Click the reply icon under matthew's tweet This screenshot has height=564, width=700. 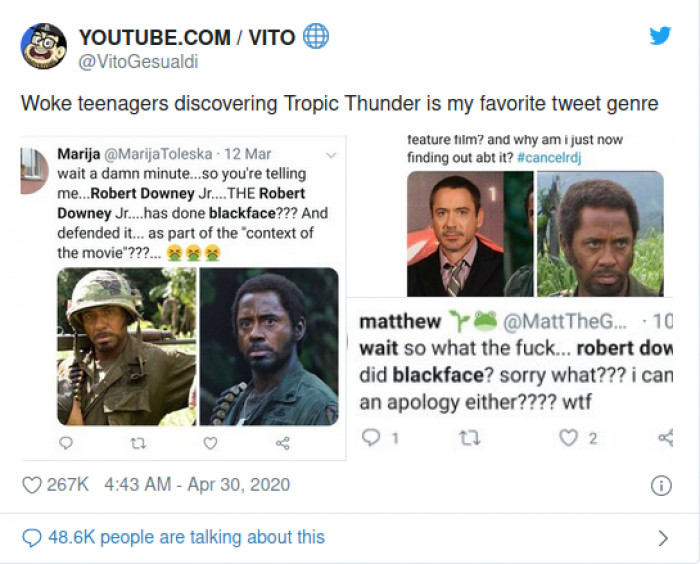371,438
